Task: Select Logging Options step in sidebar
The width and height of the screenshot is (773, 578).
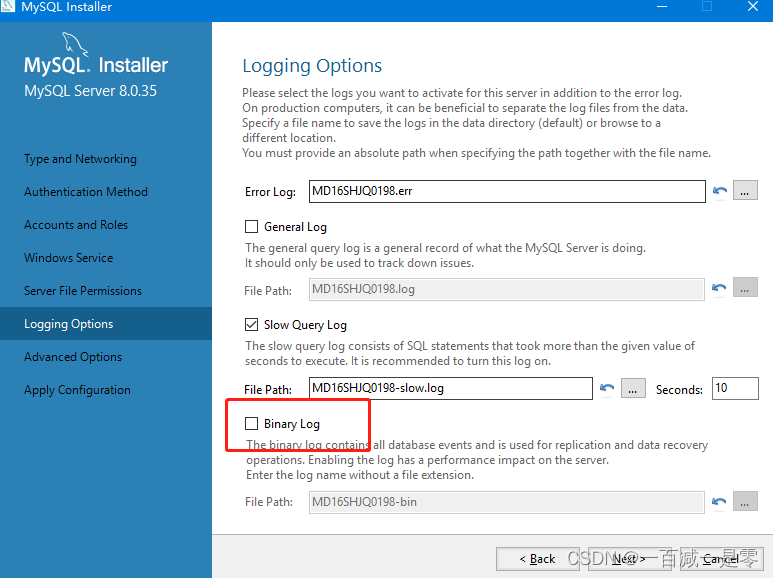Action: (x=106, y=324)
